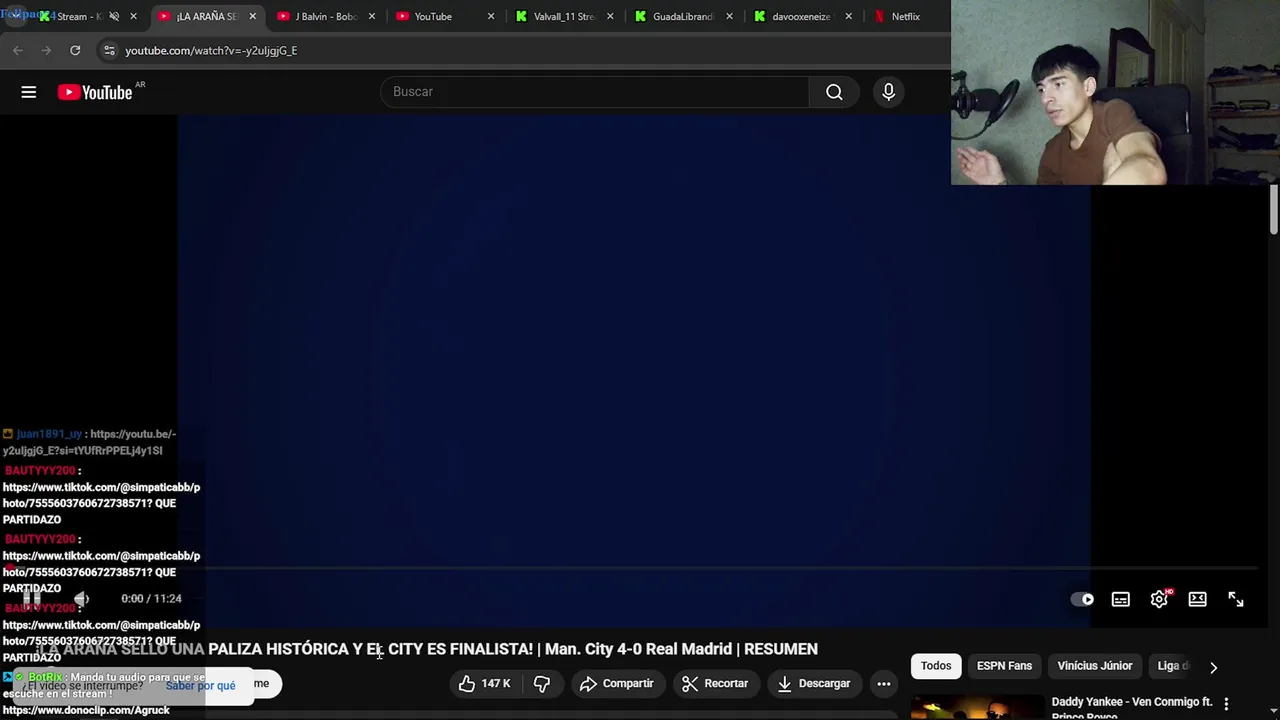Show next category chips arrow
The height and width of the screenshot is (720, 1280).
click(1213, 667)
